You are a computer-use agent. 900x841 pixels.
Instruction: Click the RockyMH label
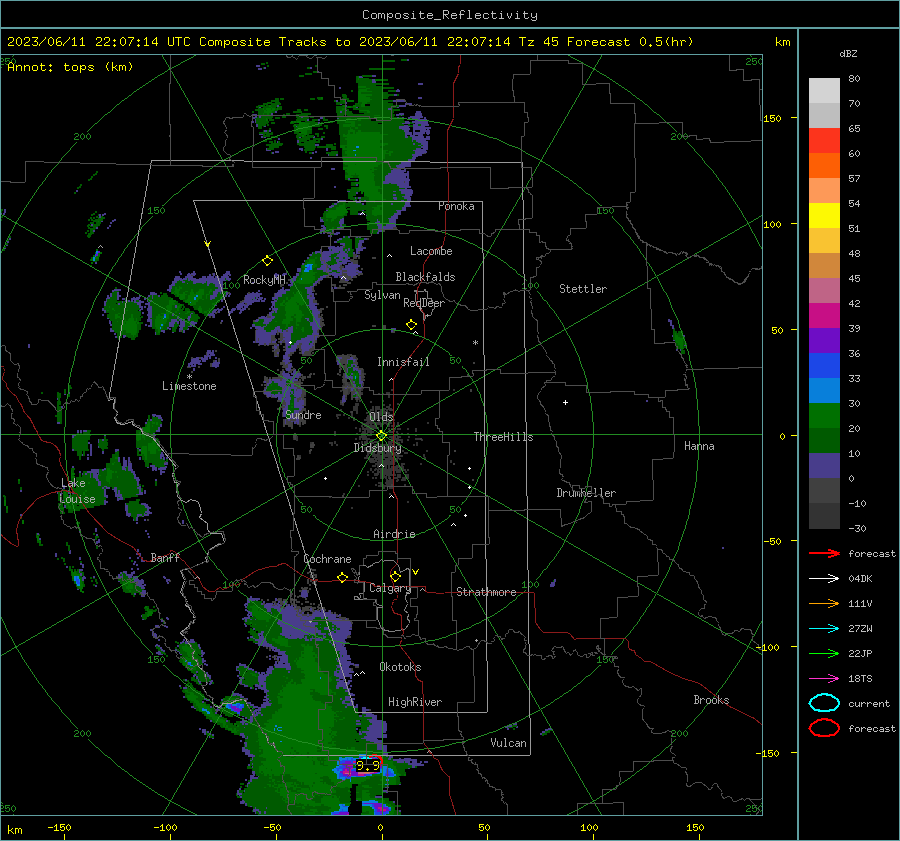click(264, 280)
